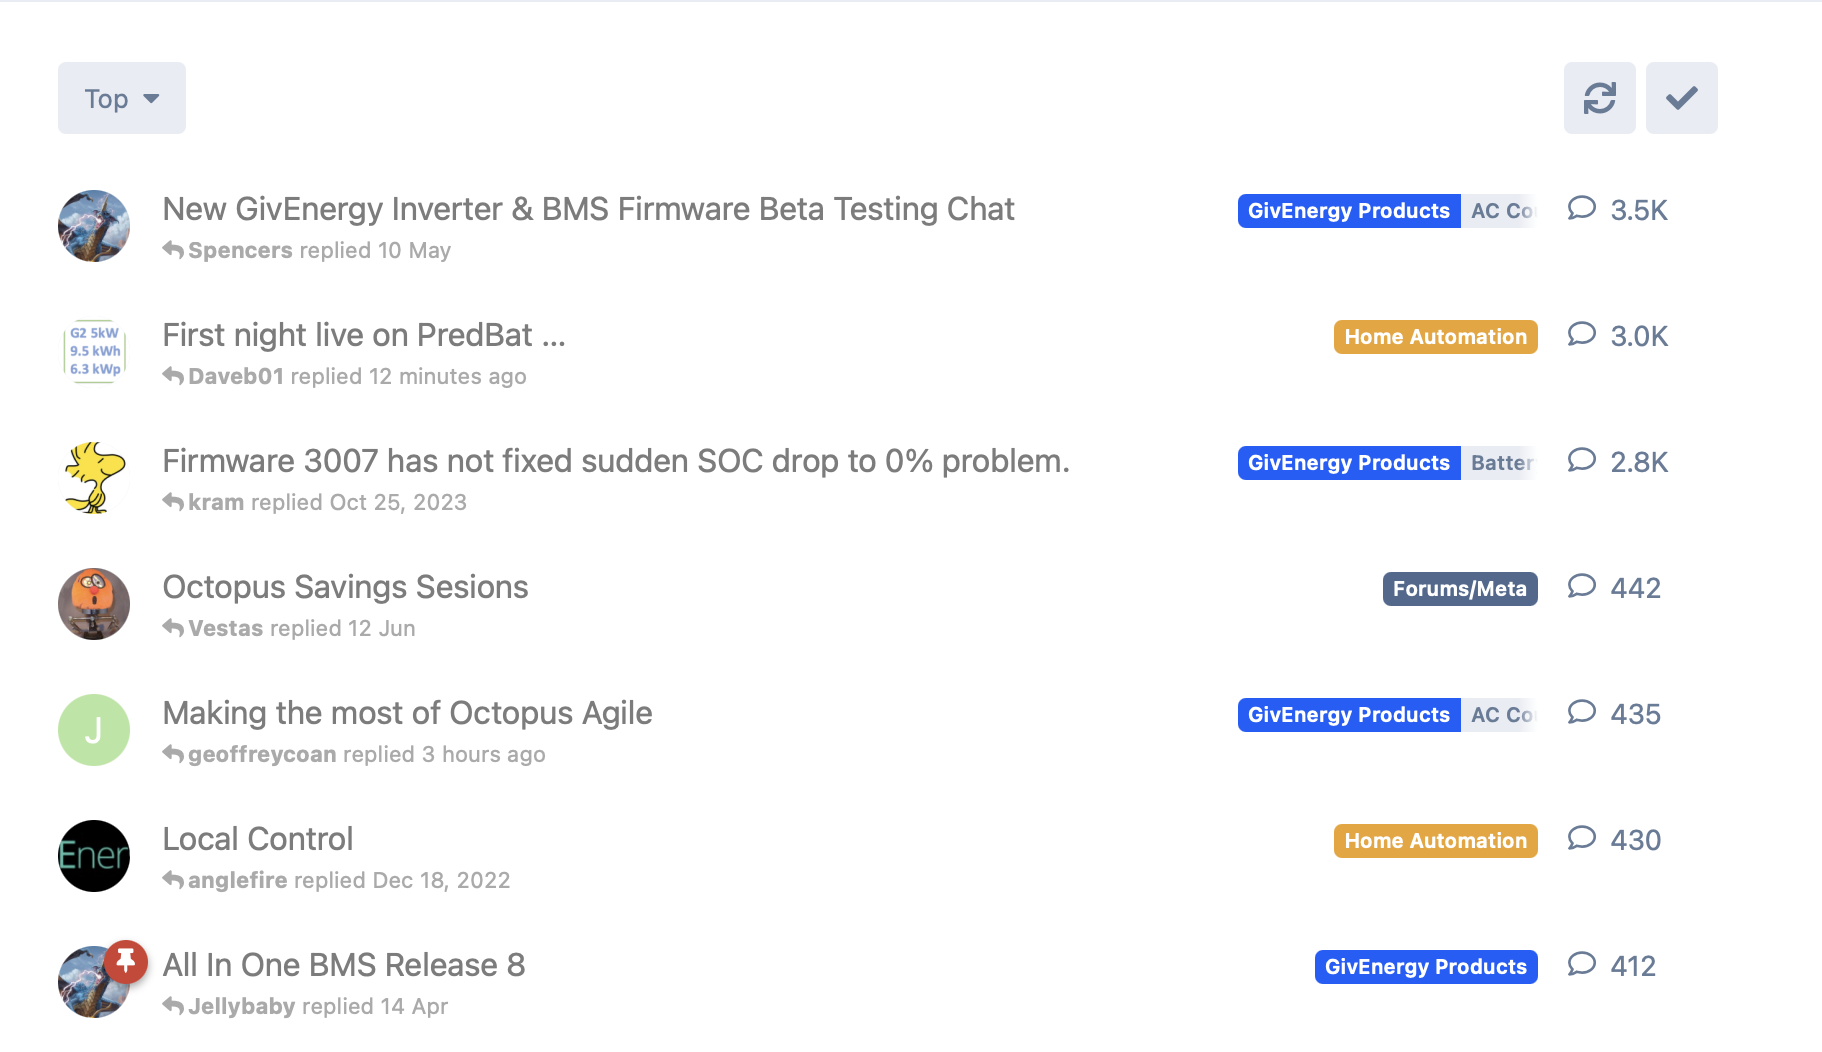Viewport: 1822px width, 1052px height.
Task: Open New GivEnergy Inverter & BMS Firmware thread
Action: tap(588, 209)
